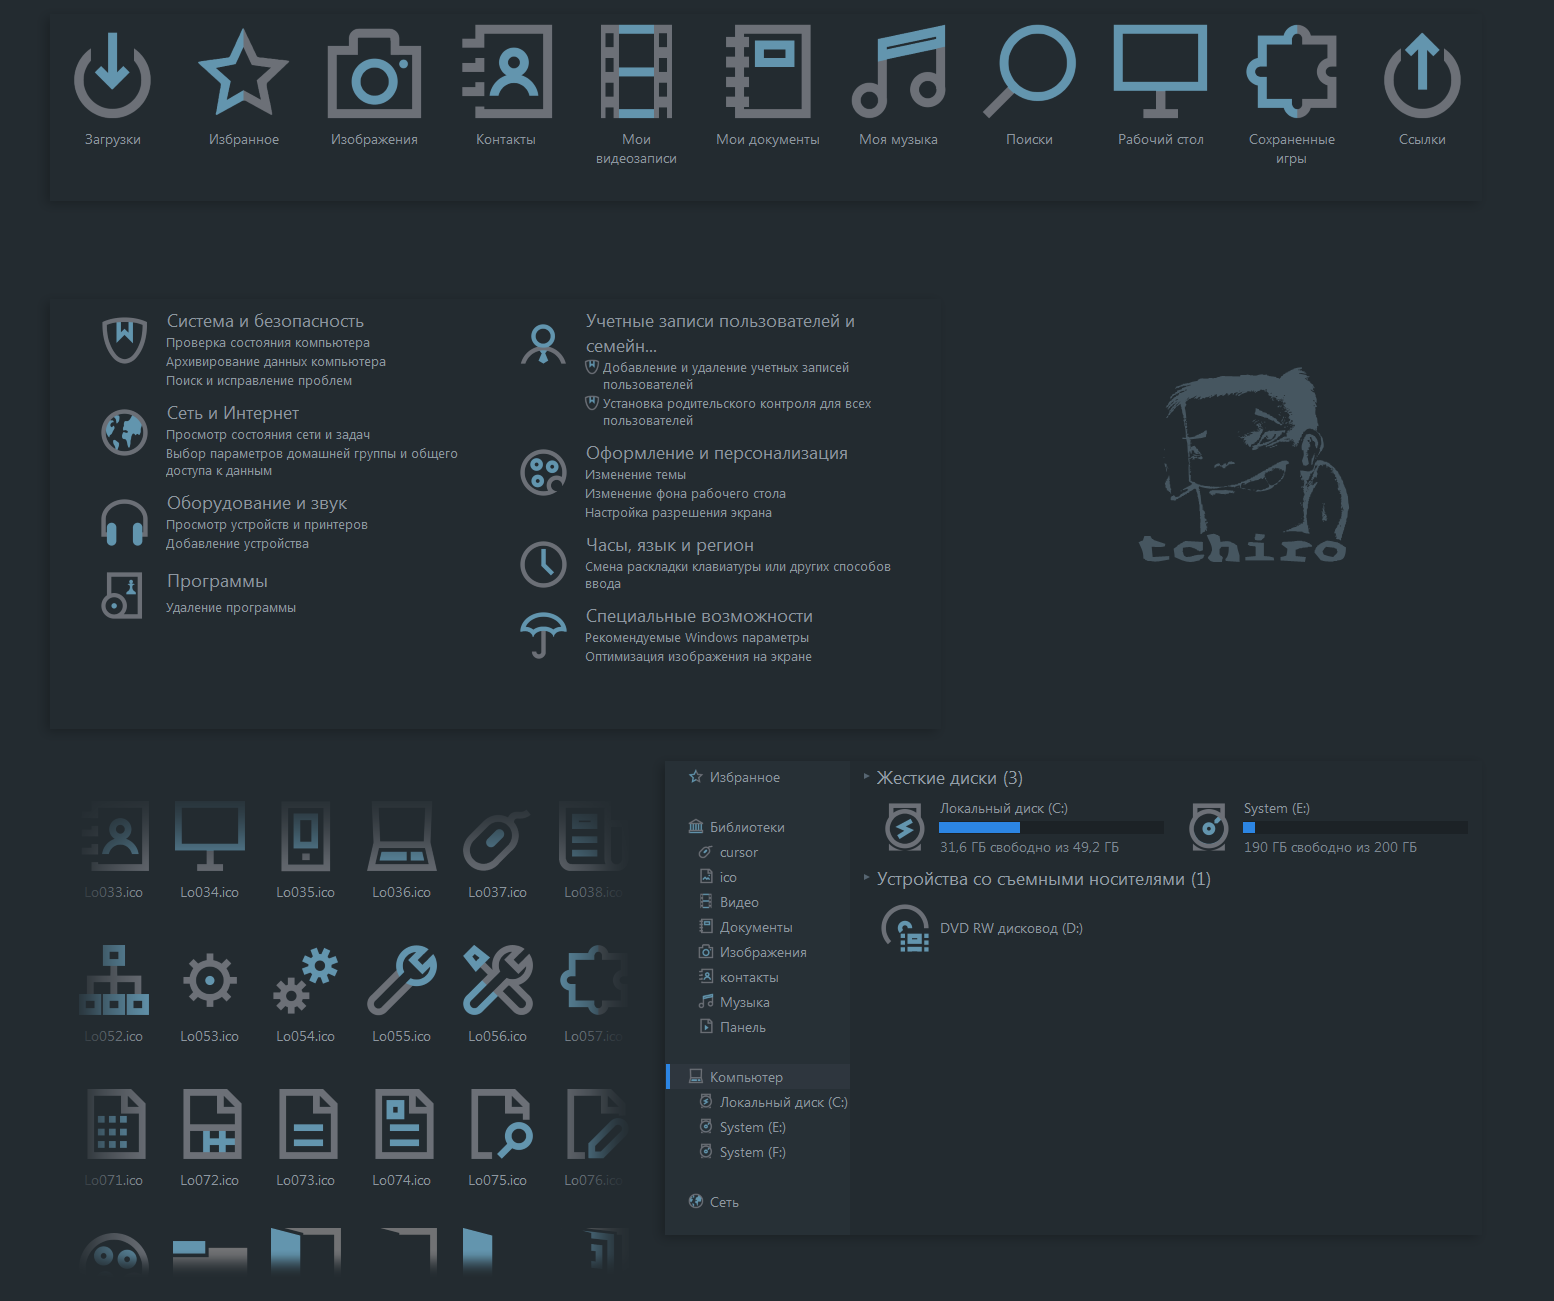Open the Система и безопасность category
1554x1301 pixels.
point(265,321)
